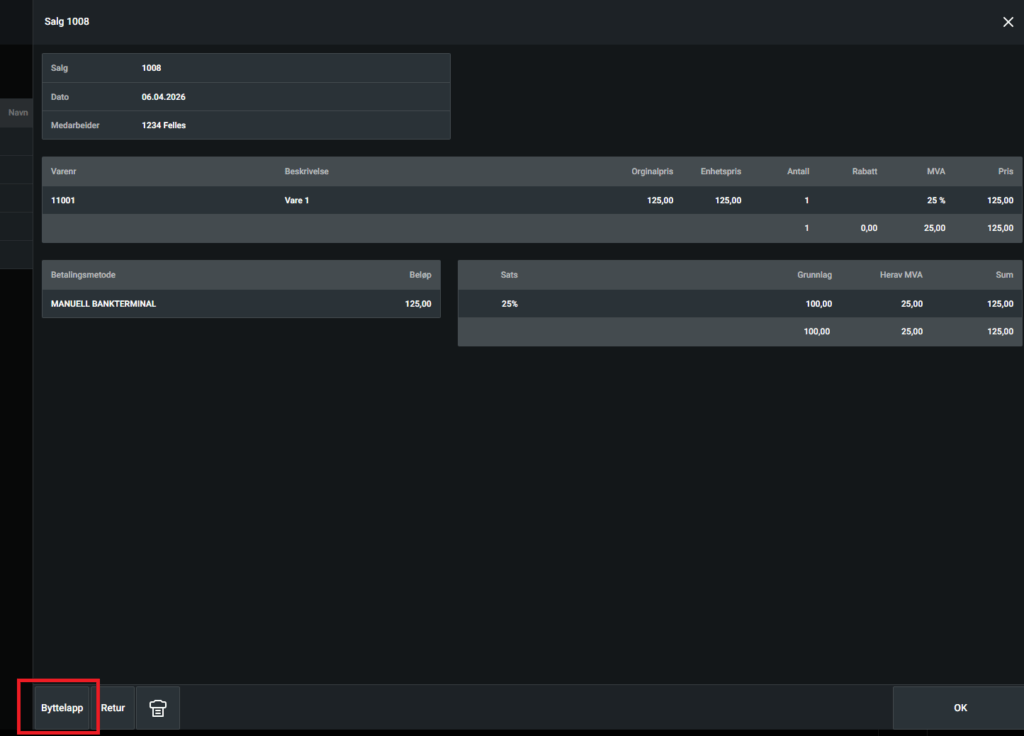
Task: Close the Salg 1008 dialog
Action: [x=1008, y=22]
